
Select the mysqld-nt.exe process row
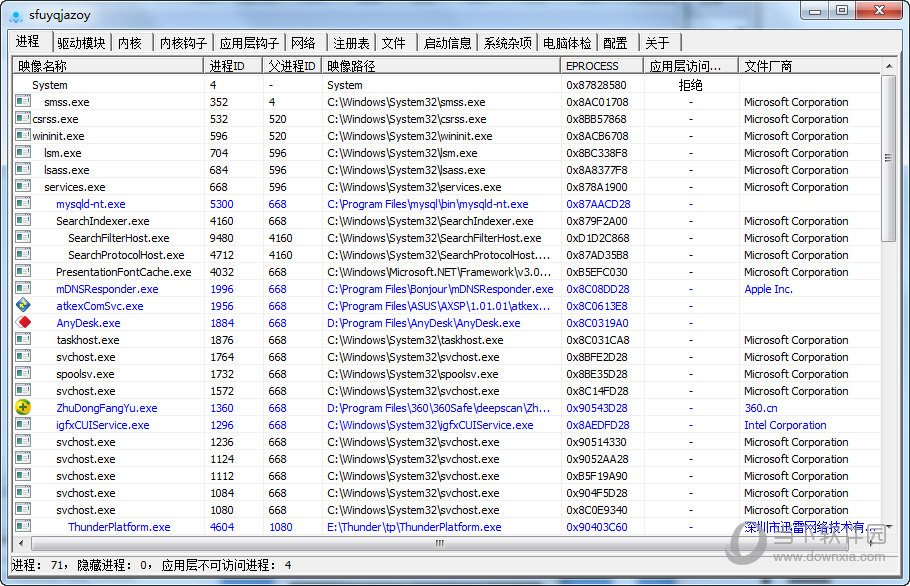pyautogui.click(x=90, y=204)
